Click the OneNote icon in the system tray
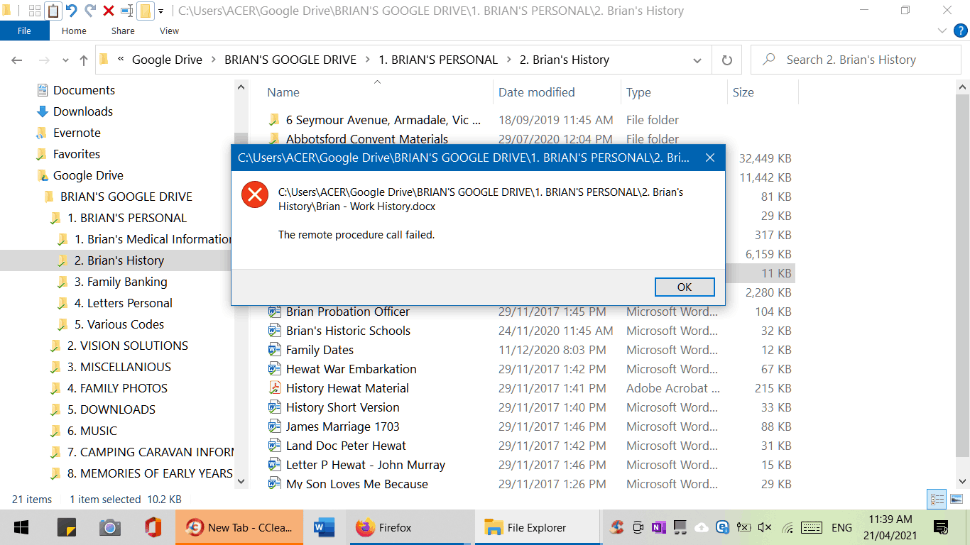Viewport: 970px width, 545px height. click(x=659, y=528)
